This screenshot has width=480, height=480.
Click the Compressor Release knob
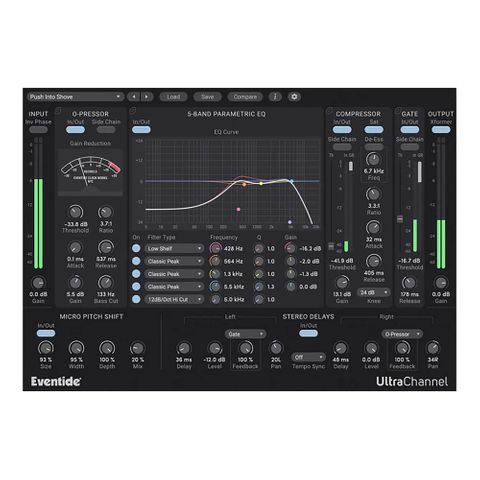pos(373,262)
